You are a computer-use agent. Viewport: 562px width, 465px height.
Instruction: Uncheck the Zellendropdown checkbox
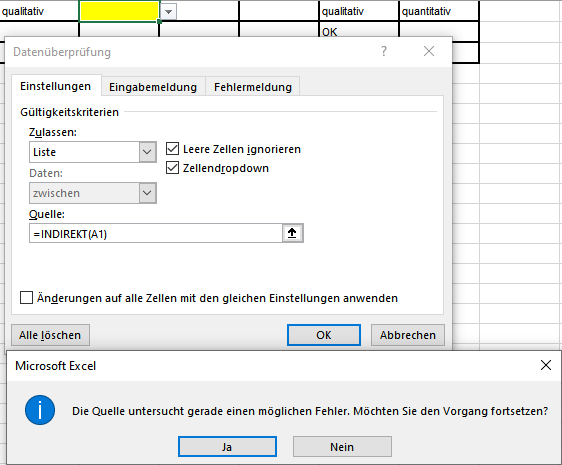pos(172,167)
